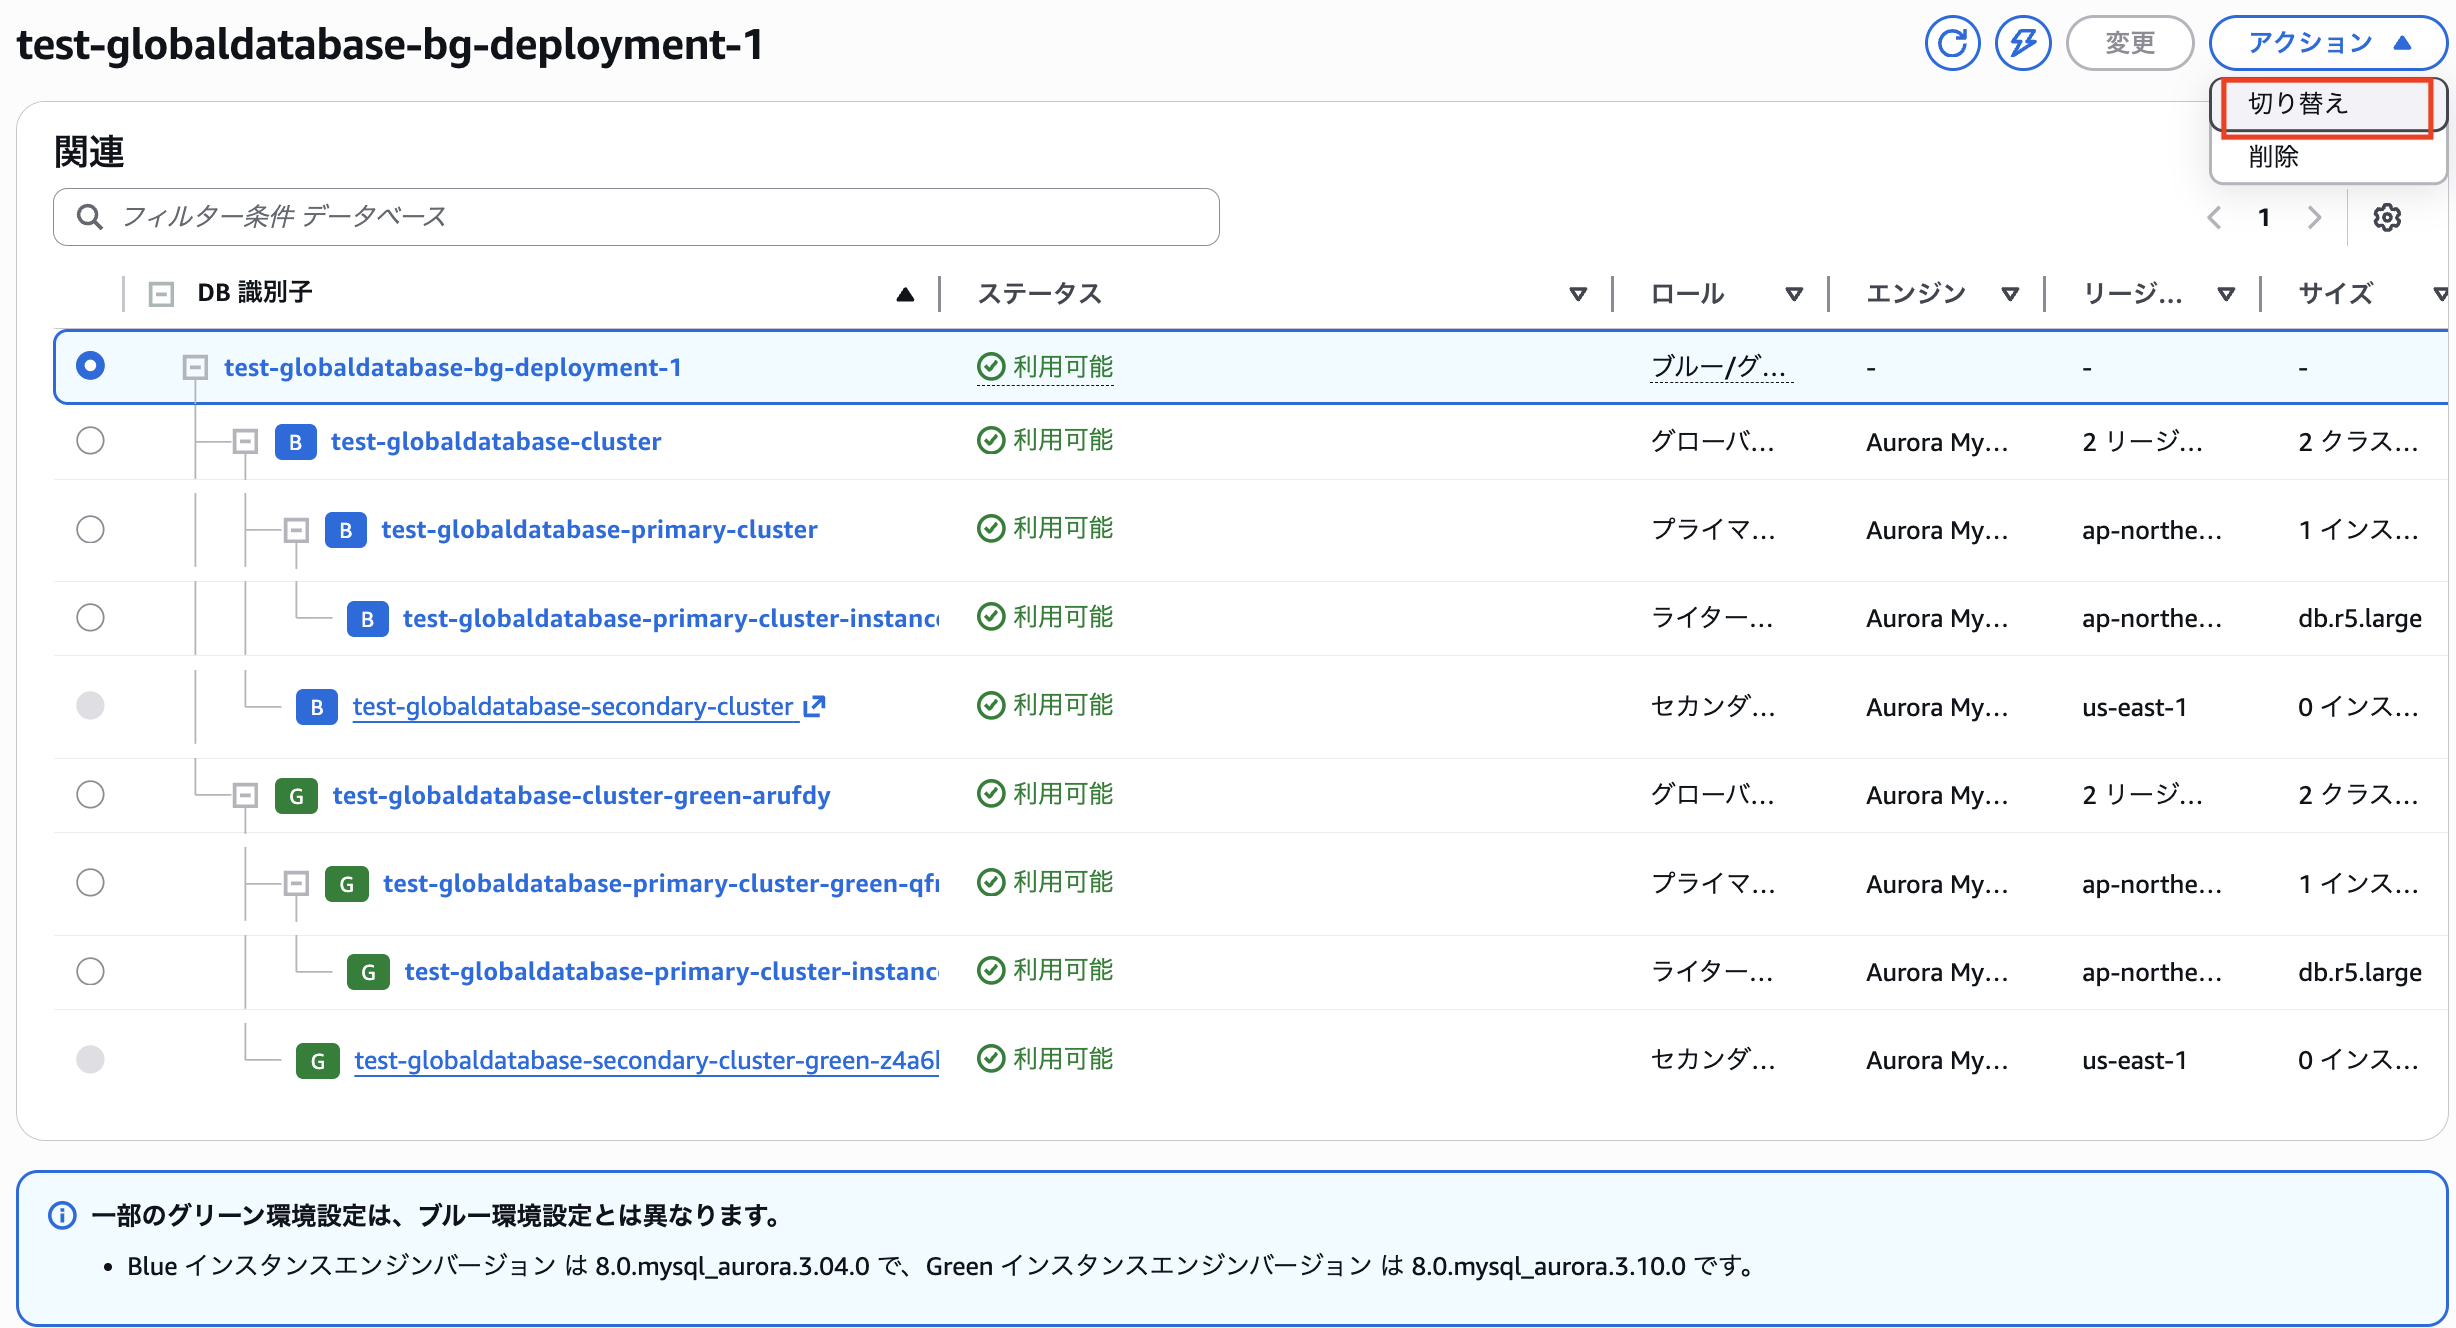
Task: Open table preferences gear icon
Action: tap(2387, 217)
